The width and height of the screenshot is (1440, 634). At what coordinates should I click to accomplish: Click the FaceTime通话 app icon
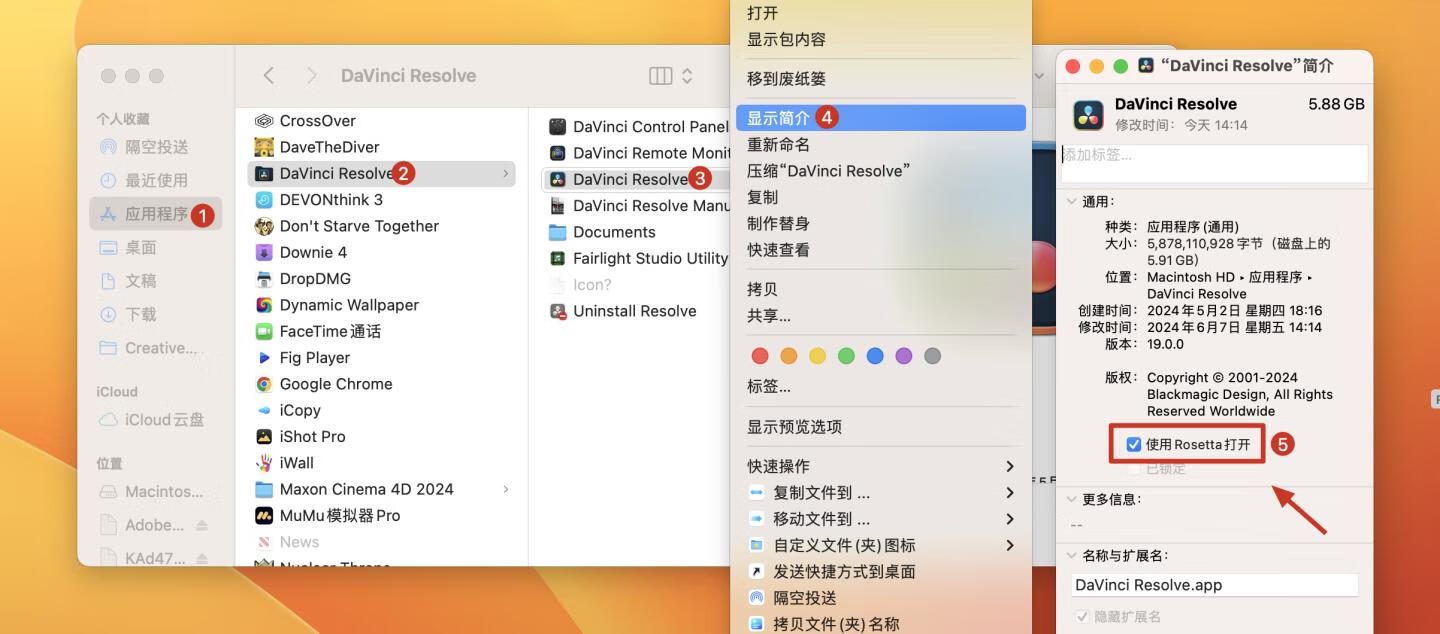pos(264,331)
